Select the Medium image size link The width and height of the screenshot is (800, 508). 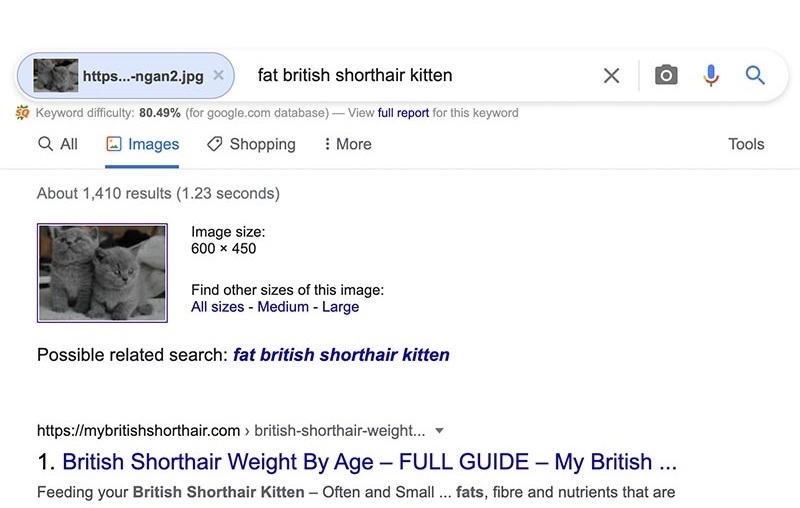click(x=283, y=307)
